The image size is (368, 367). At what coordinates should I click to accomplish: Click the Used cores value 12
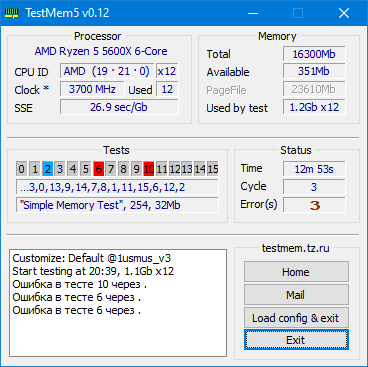pyautogui.click(x=167, y=89)
